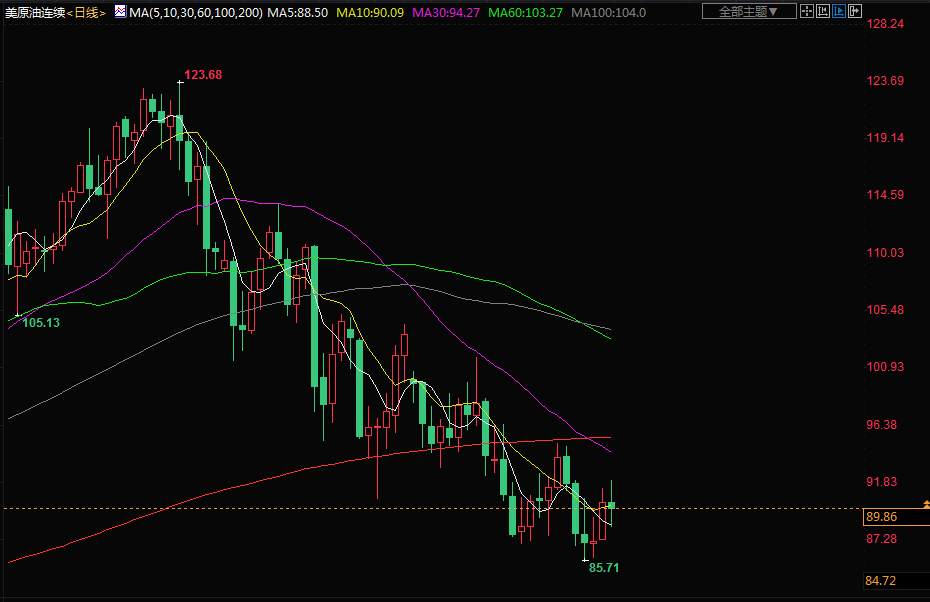930x602 pixels.
Task: Select the green MA60:103.27 label
Action: coord(524,13)
